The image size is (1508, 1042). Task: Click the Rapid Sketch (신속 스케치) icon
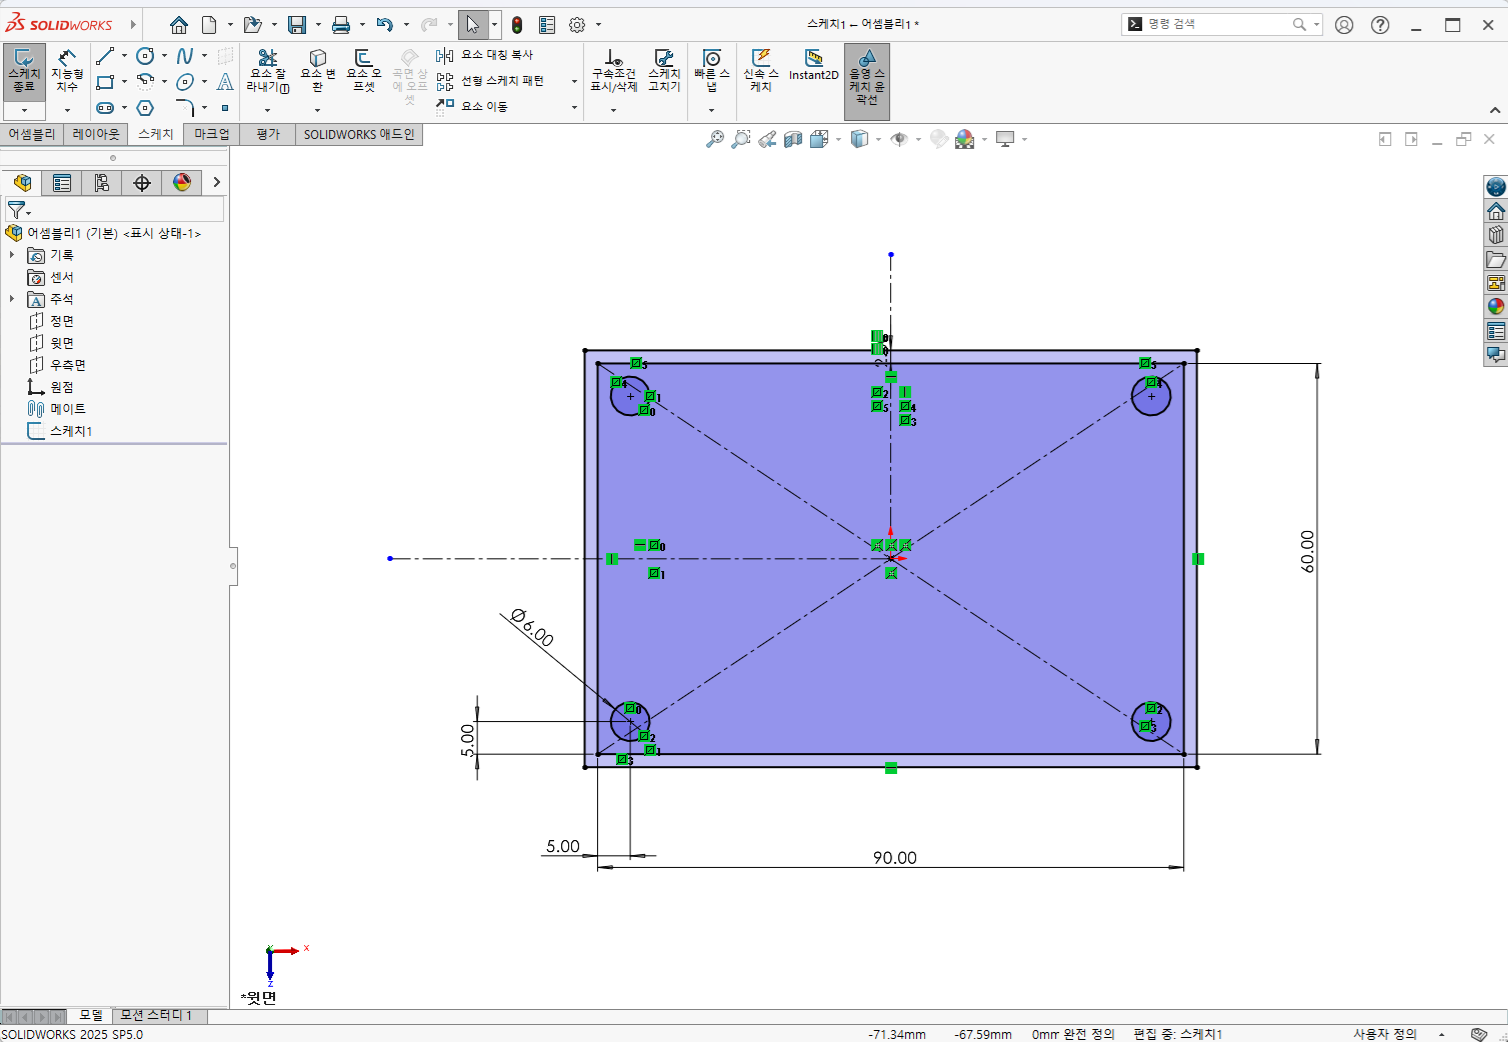(761, 71)
